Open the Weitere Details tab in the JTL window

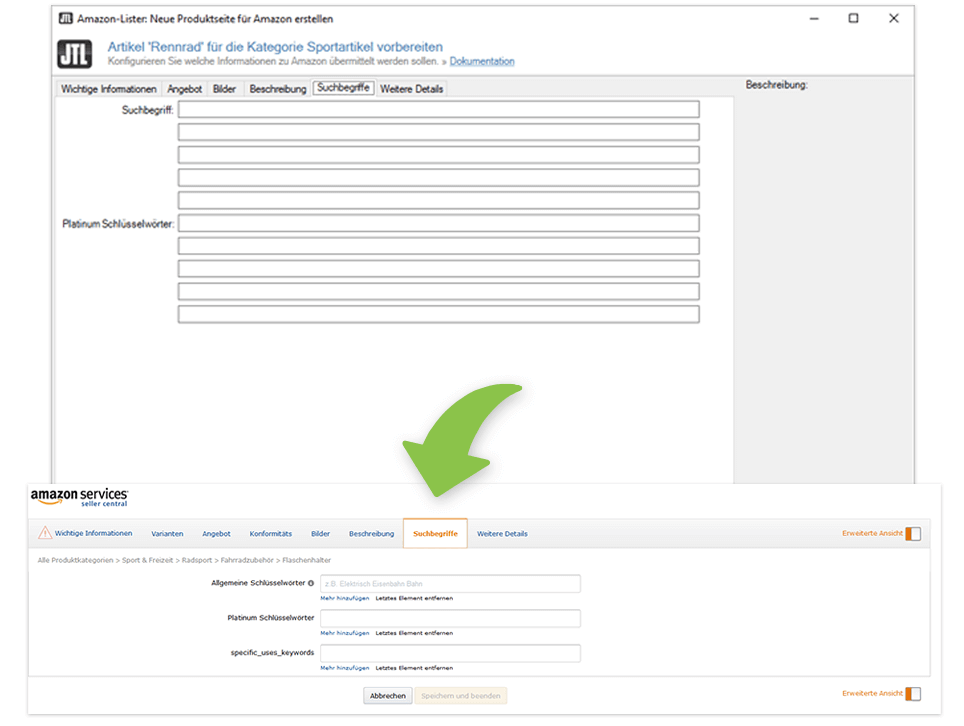[411, 88]
